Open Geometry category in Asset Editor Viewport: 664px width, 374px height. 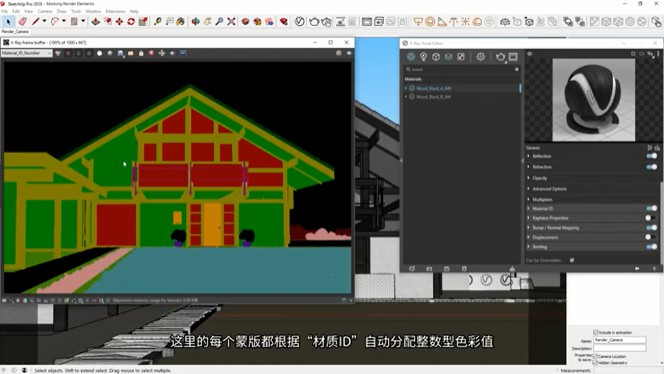click(x=436, y=57)
